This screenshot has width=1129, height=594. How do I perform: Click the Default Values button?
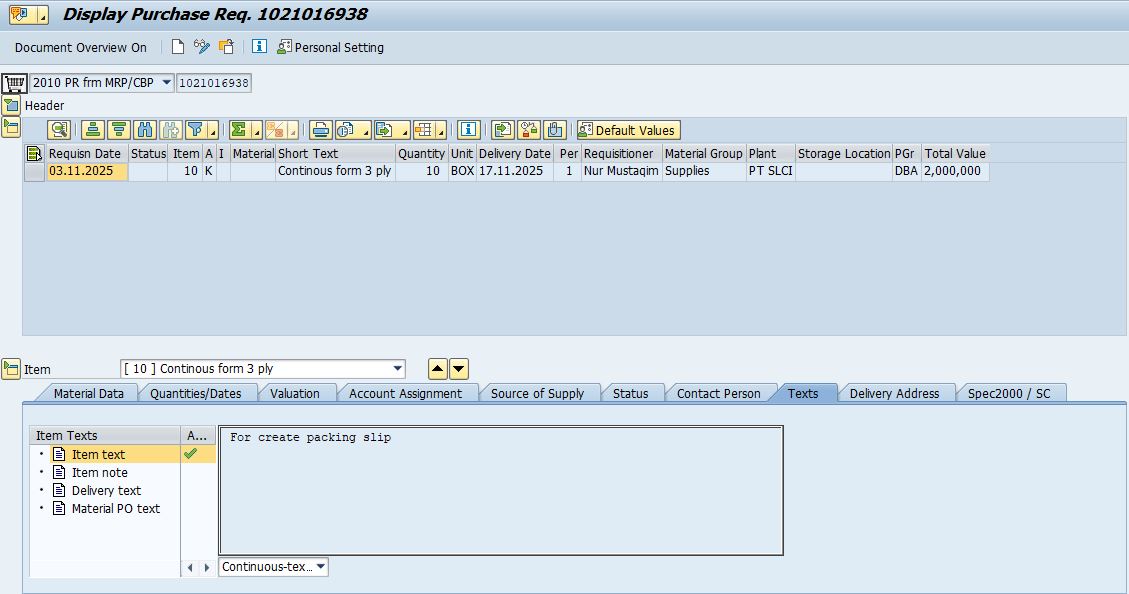[x=628, y=130]
